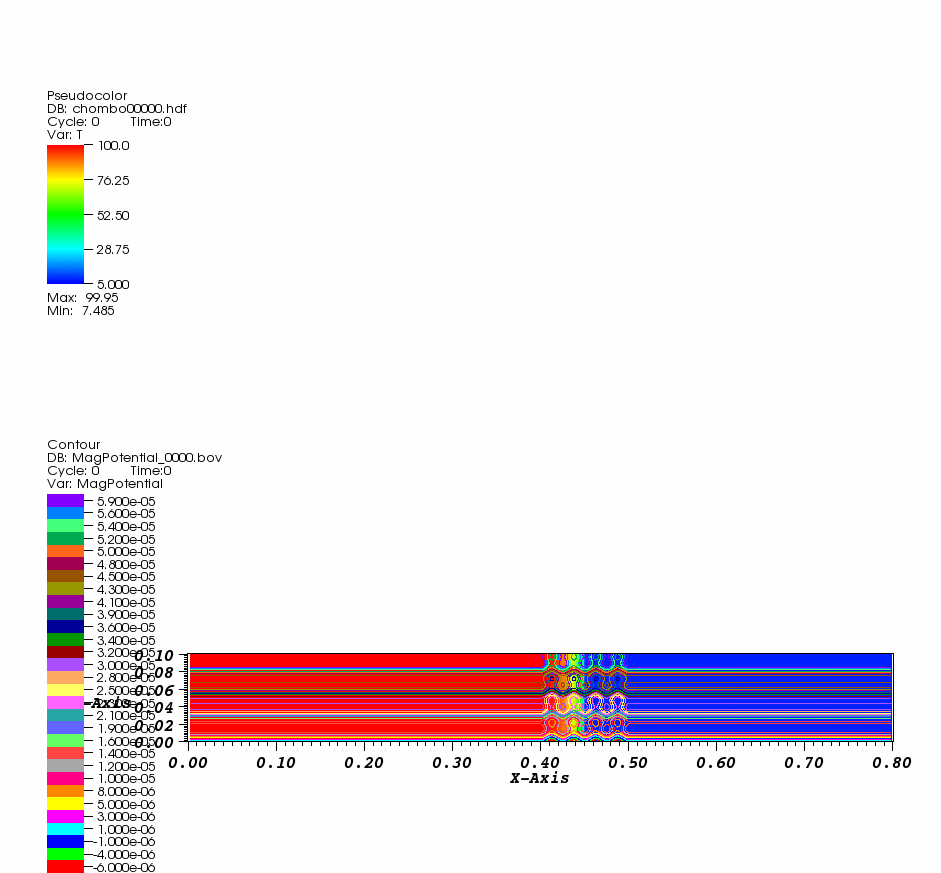Click the 0.60 X-axis tick label
This screenshot has height=873, width=941.
(716, 763)
